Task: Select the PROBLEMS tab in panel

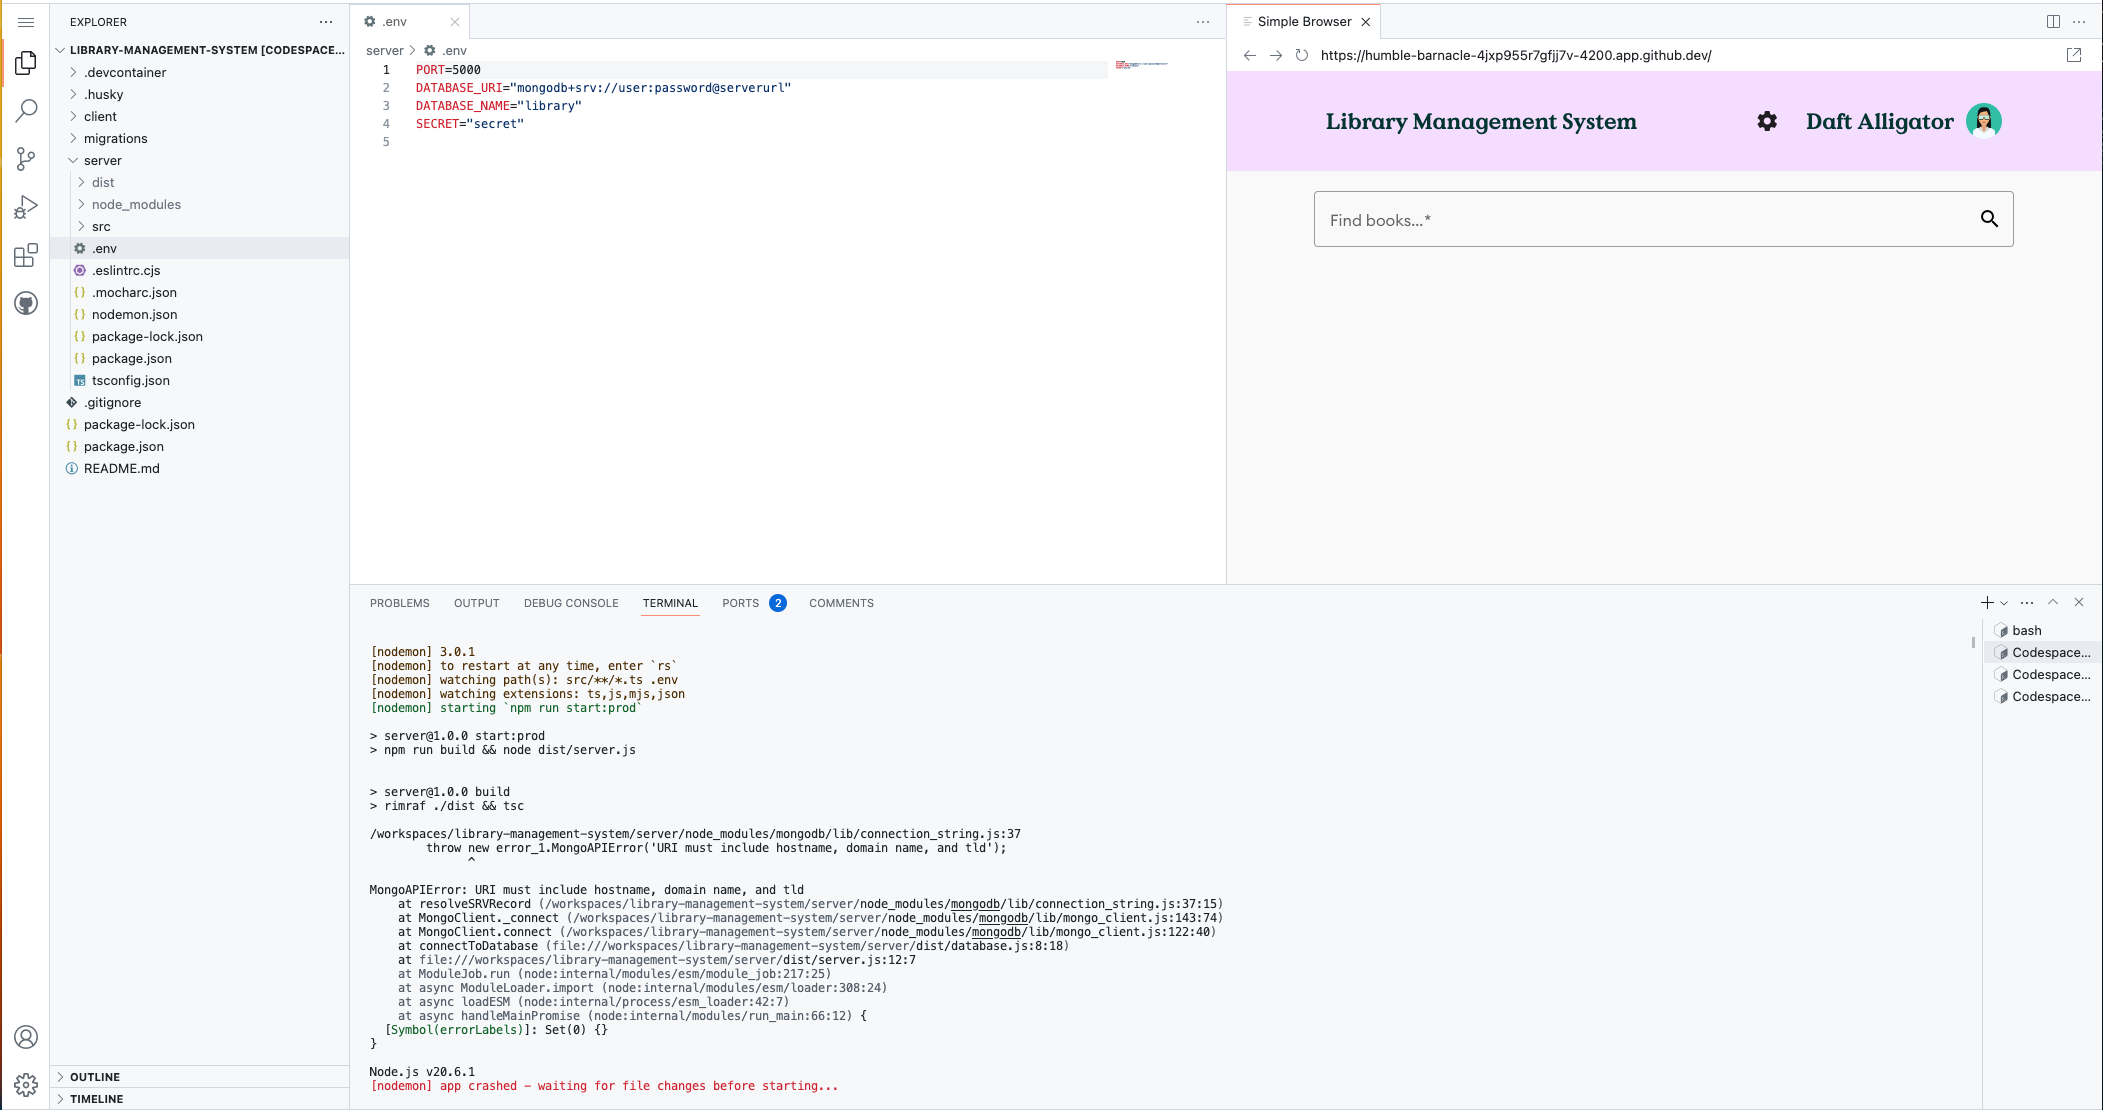Action: click(x=398, y=602)
